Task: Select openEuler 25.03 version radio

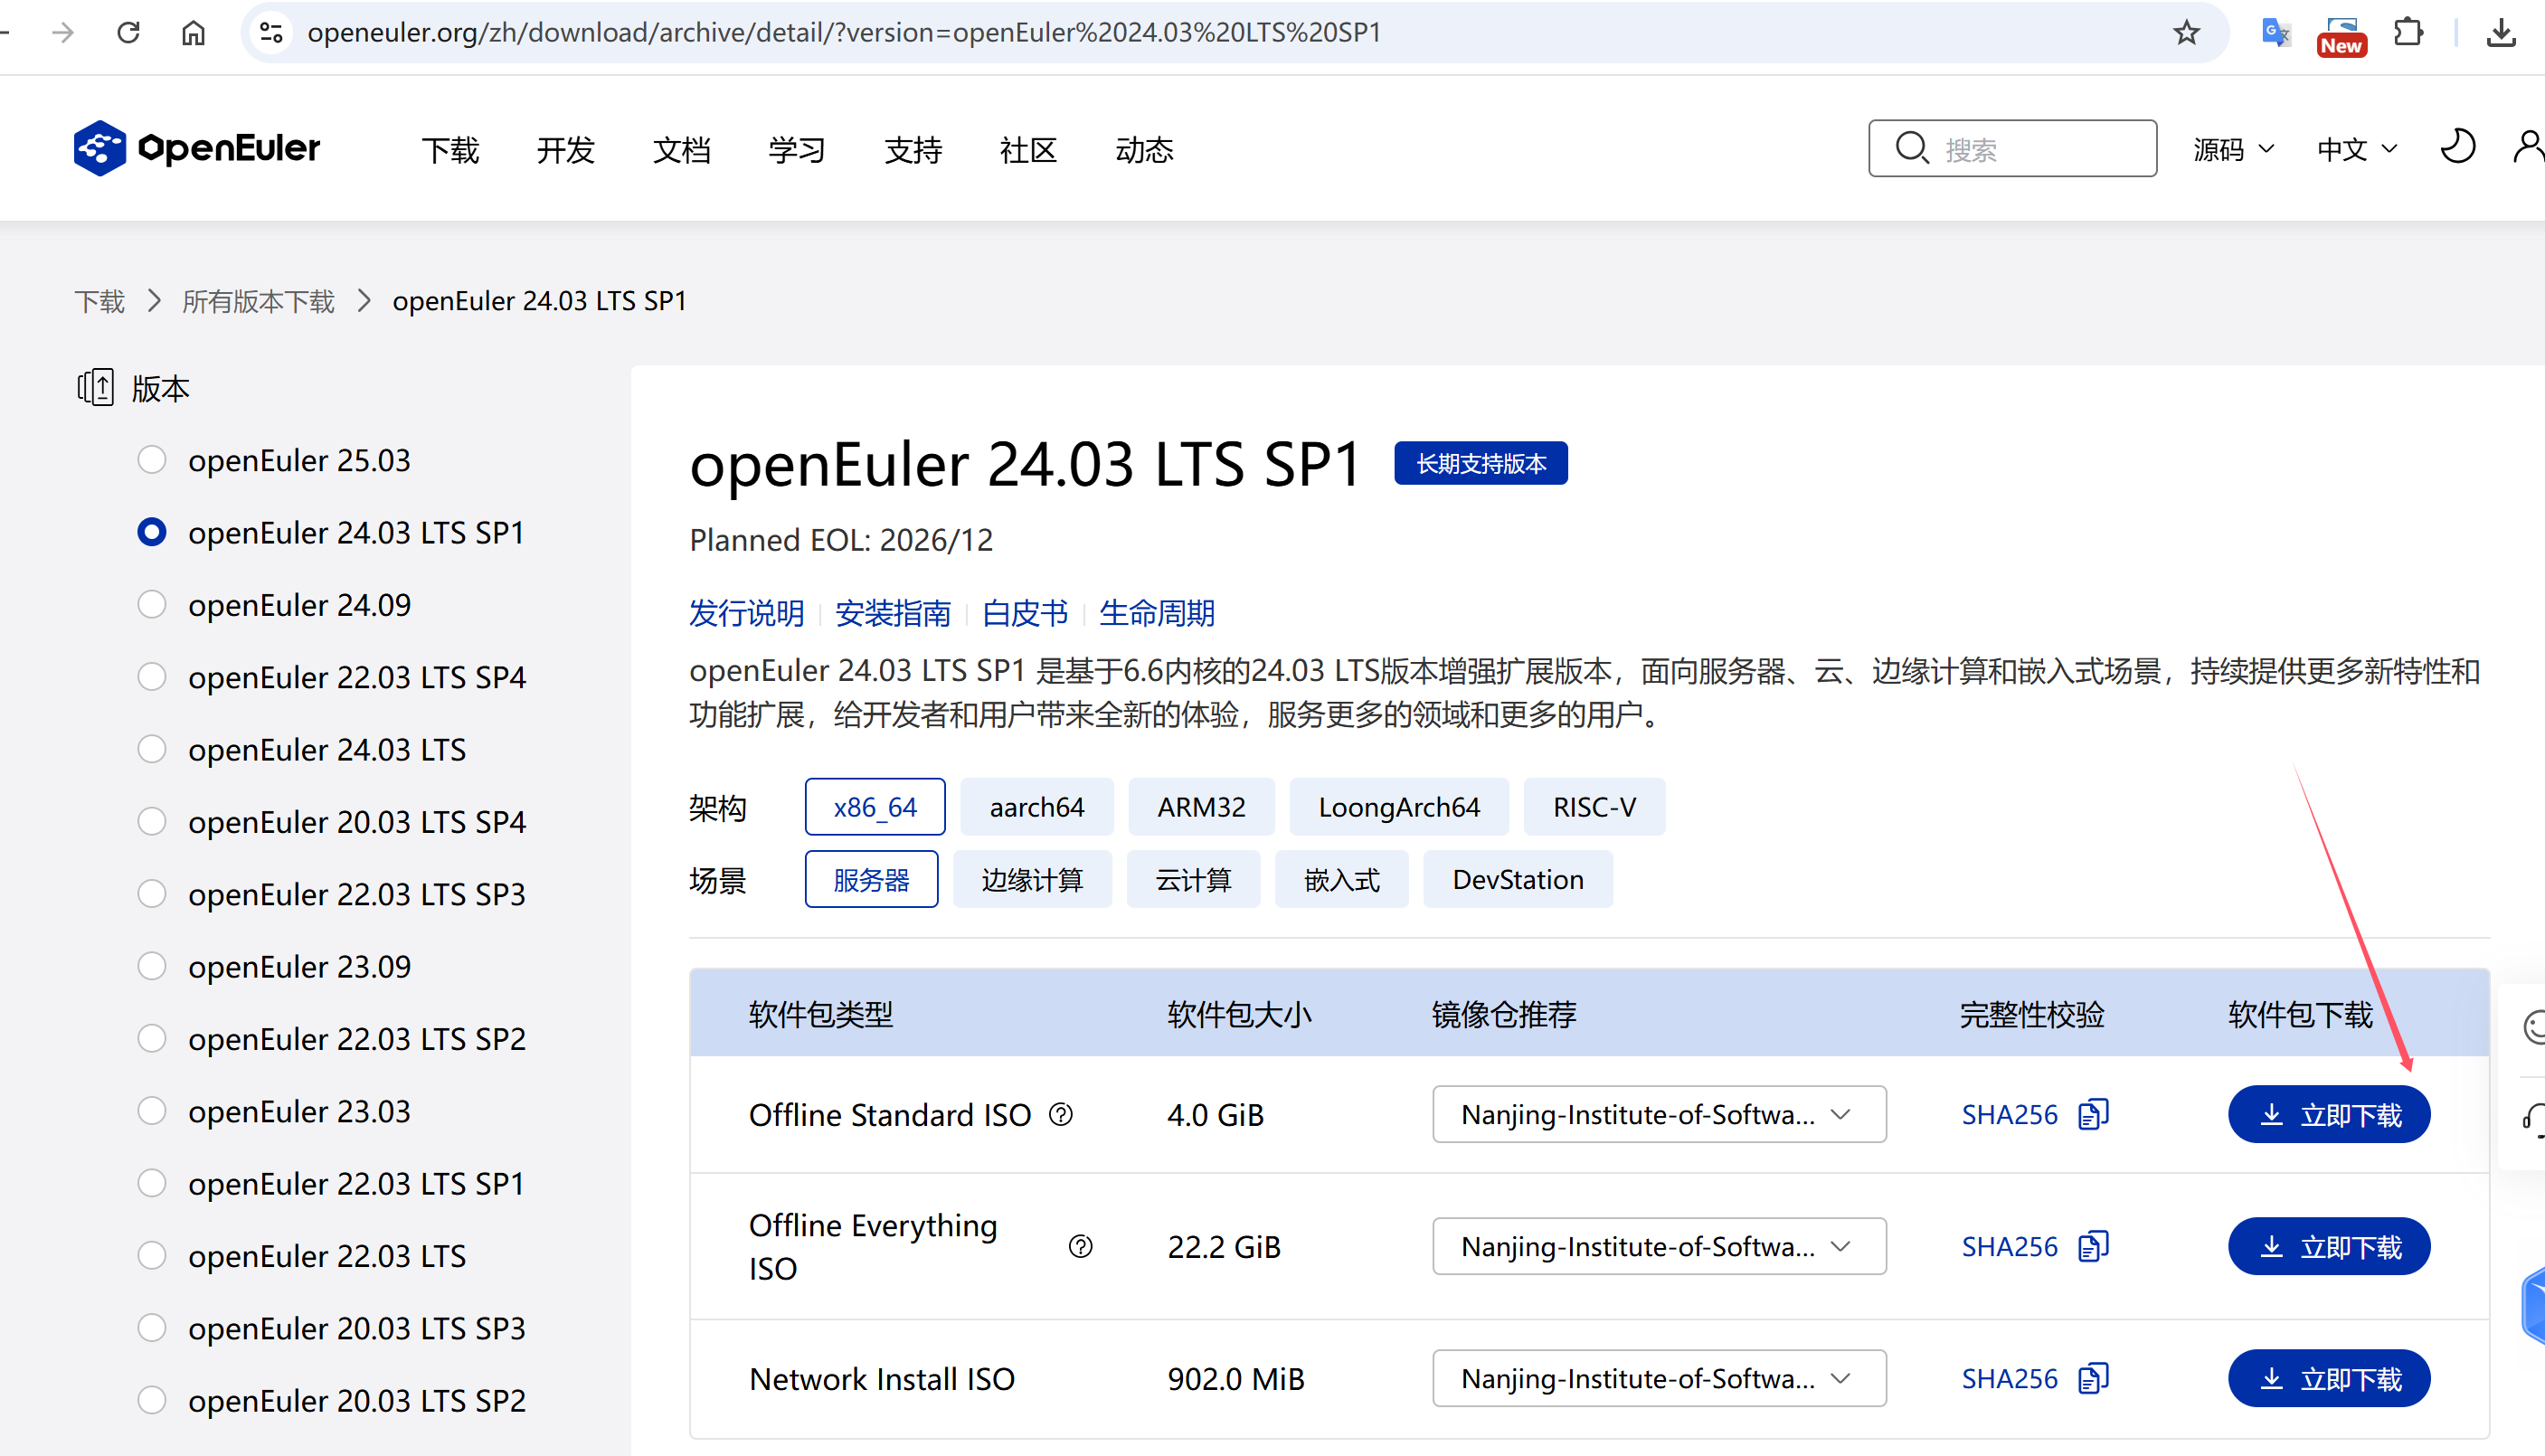Action: tap(152, 460)
